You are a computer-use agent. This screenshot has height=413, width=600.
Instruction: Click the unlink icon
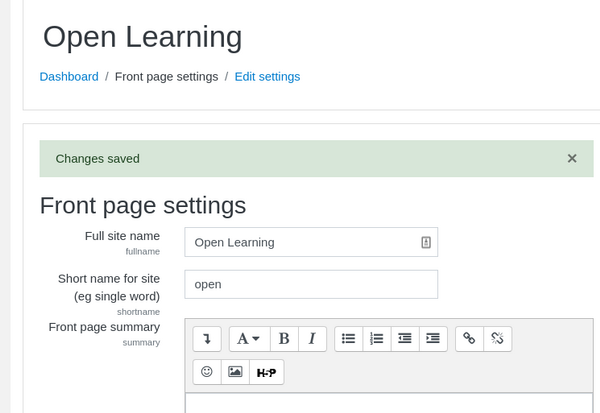[x=497, y=339]
